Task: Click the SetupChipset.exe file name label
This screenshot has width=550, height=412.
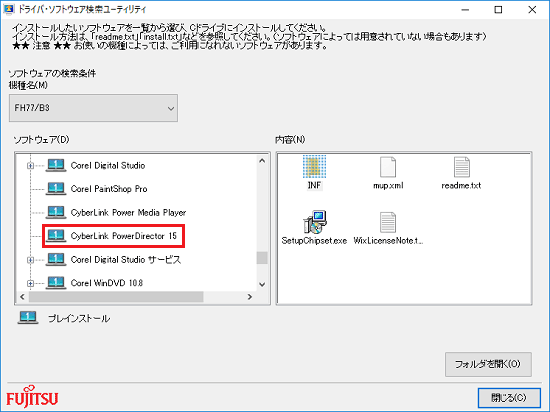Action: [x=314, y=241]
